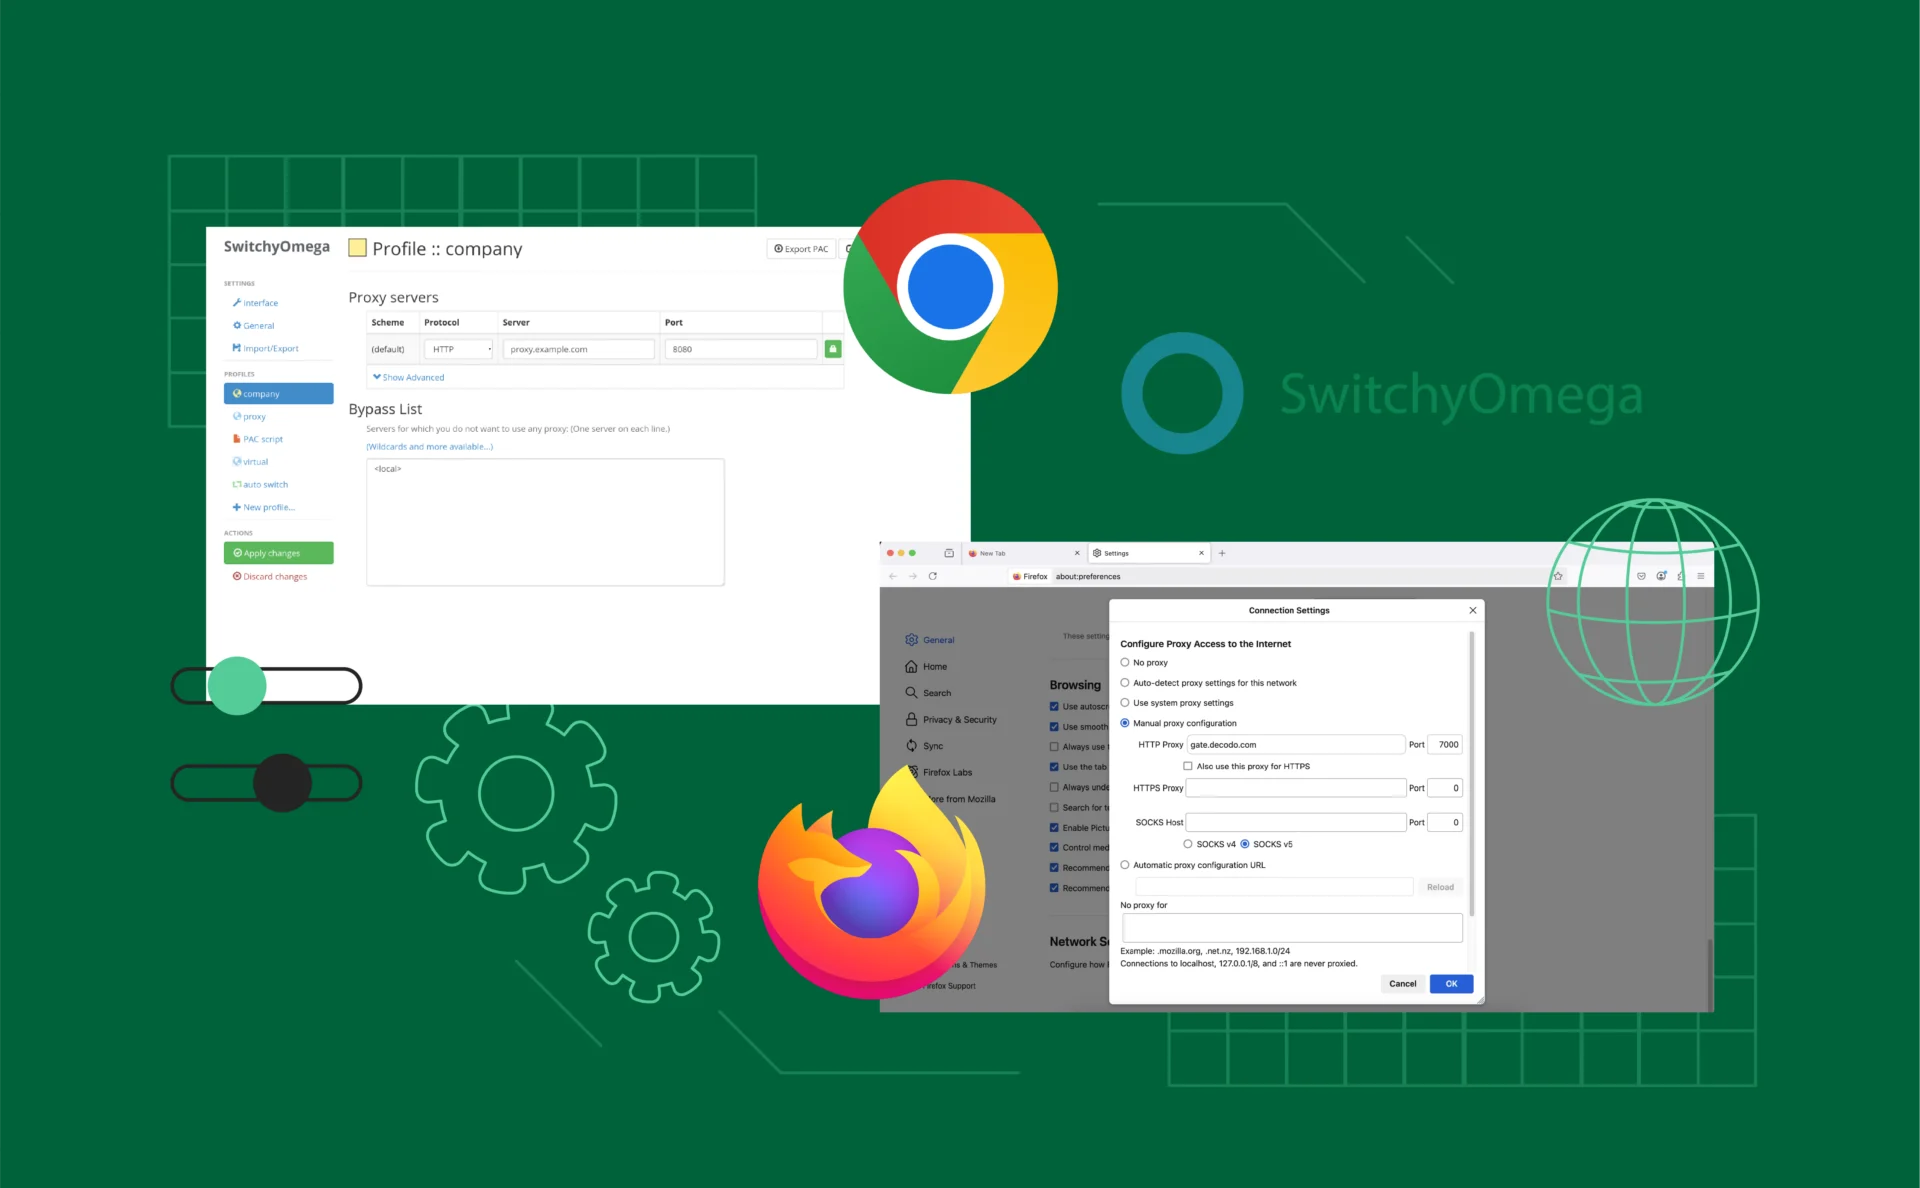Expand Show Advanced
The image size is (1920, 1188).
pos(408,377)
